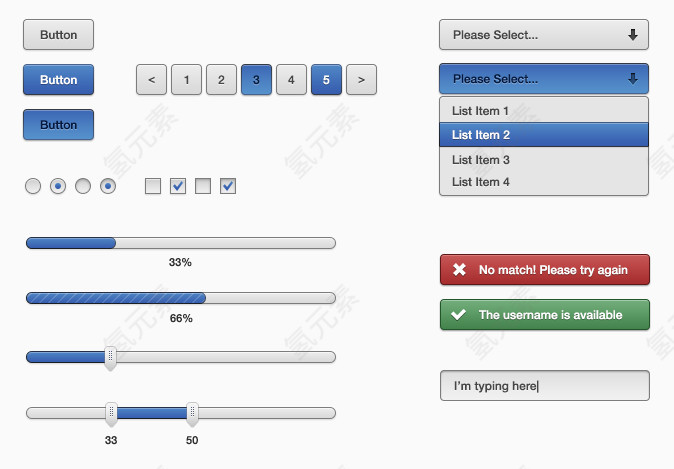Click the blue dropdown's down arrow icon
This screenshot has height=469, width=674.
pyautogui.click(x=632, y=79)
